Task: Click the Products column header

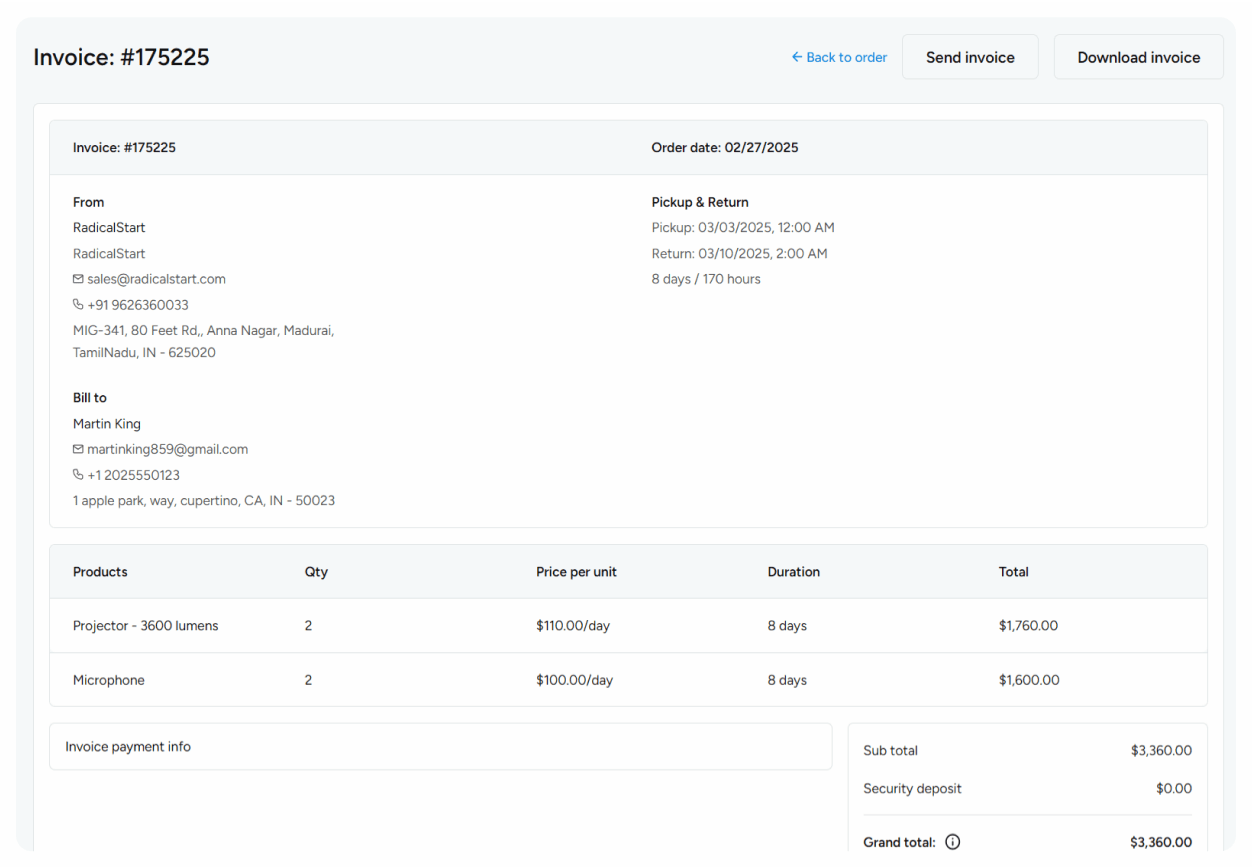Action: 100,571
